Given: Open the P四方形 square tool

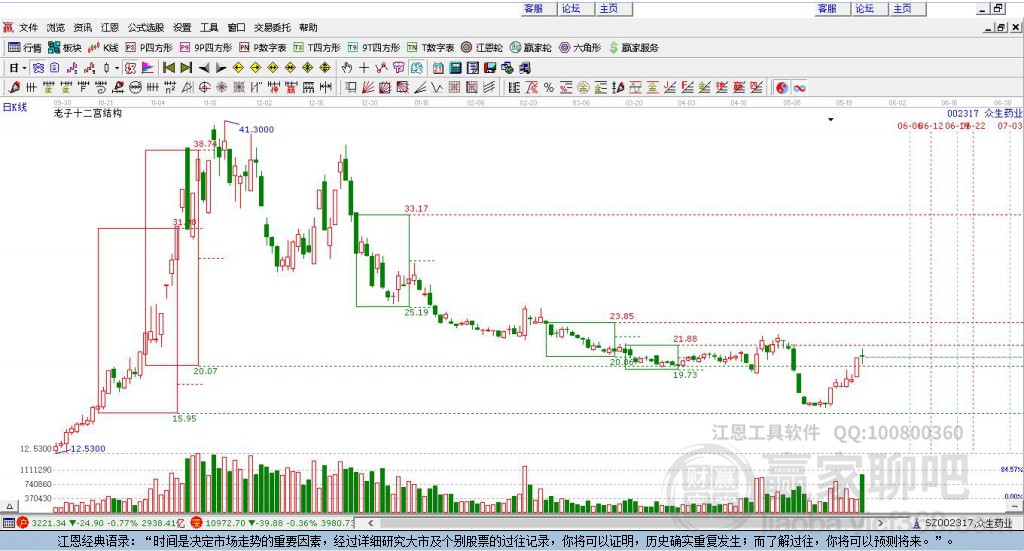Looking at the screenshot, I should point(149,48).
